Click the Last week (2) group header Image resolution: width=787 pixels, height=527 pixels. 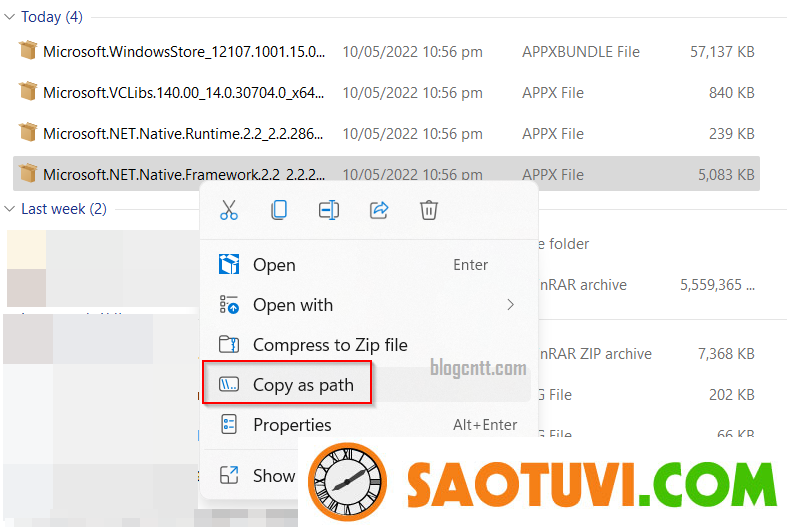click(64, 209)
